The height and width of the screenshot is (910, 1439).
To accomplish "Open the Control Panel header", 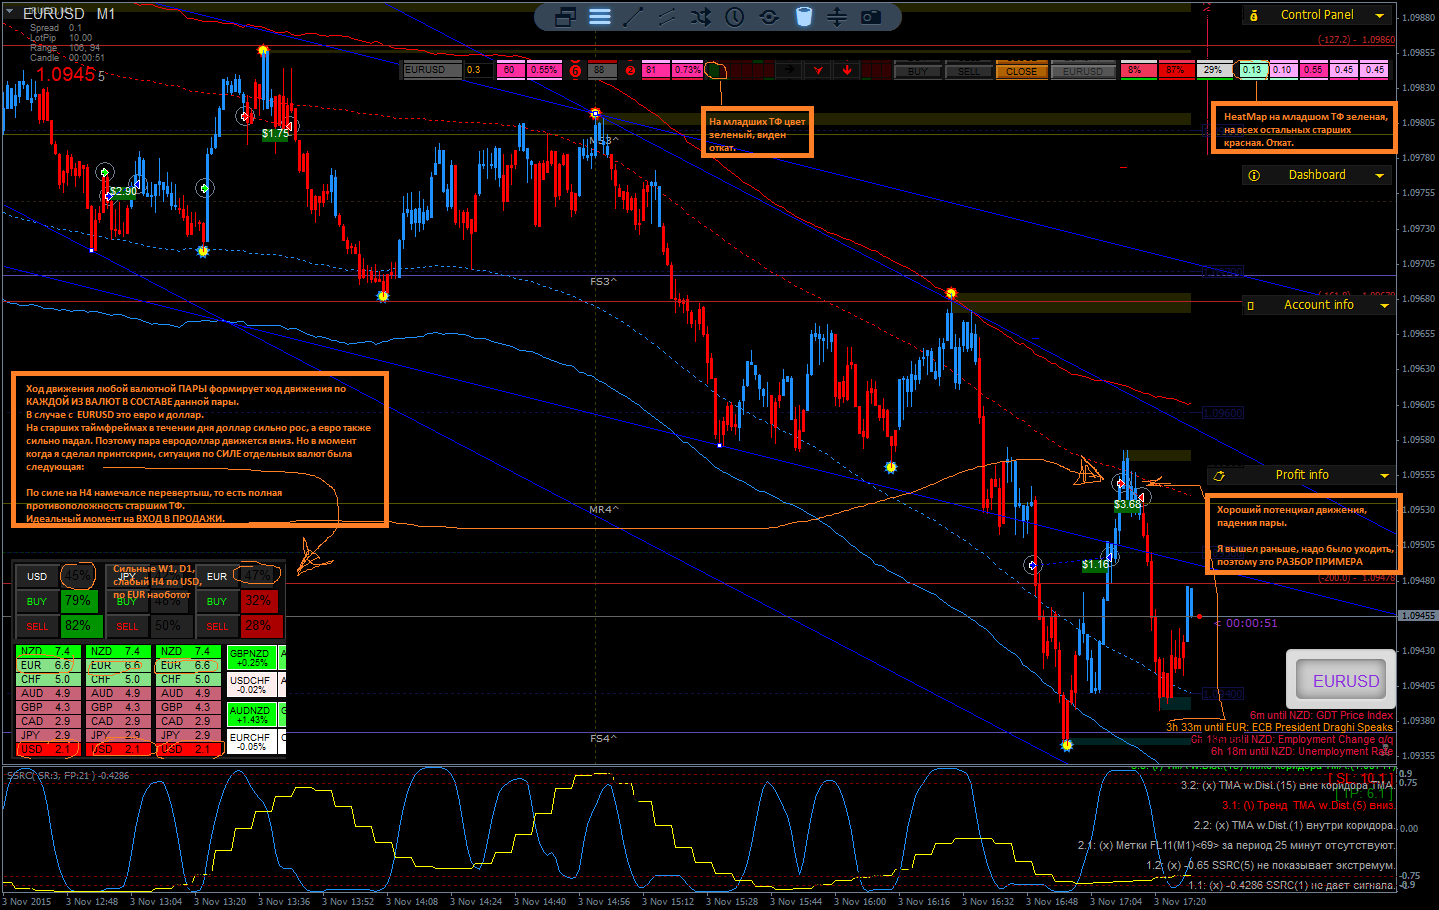I will [1317, 15].
